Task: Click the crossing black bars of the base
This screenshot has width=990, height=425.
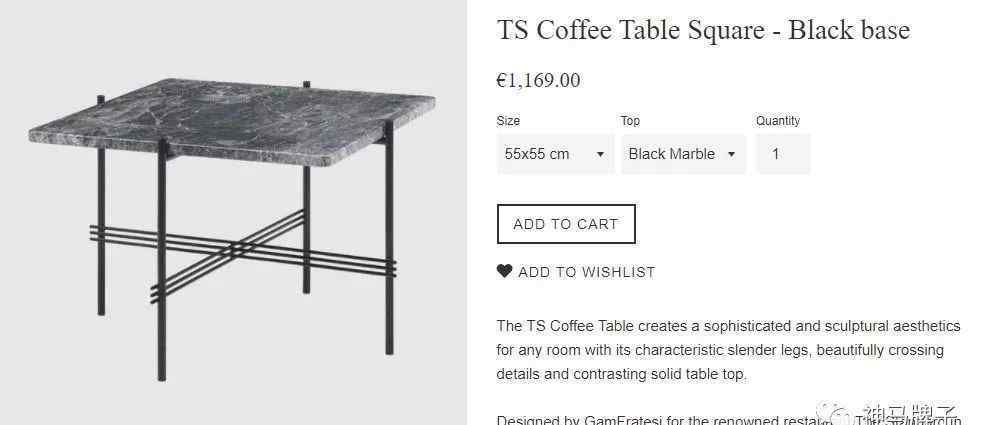Action: (243, 253)
